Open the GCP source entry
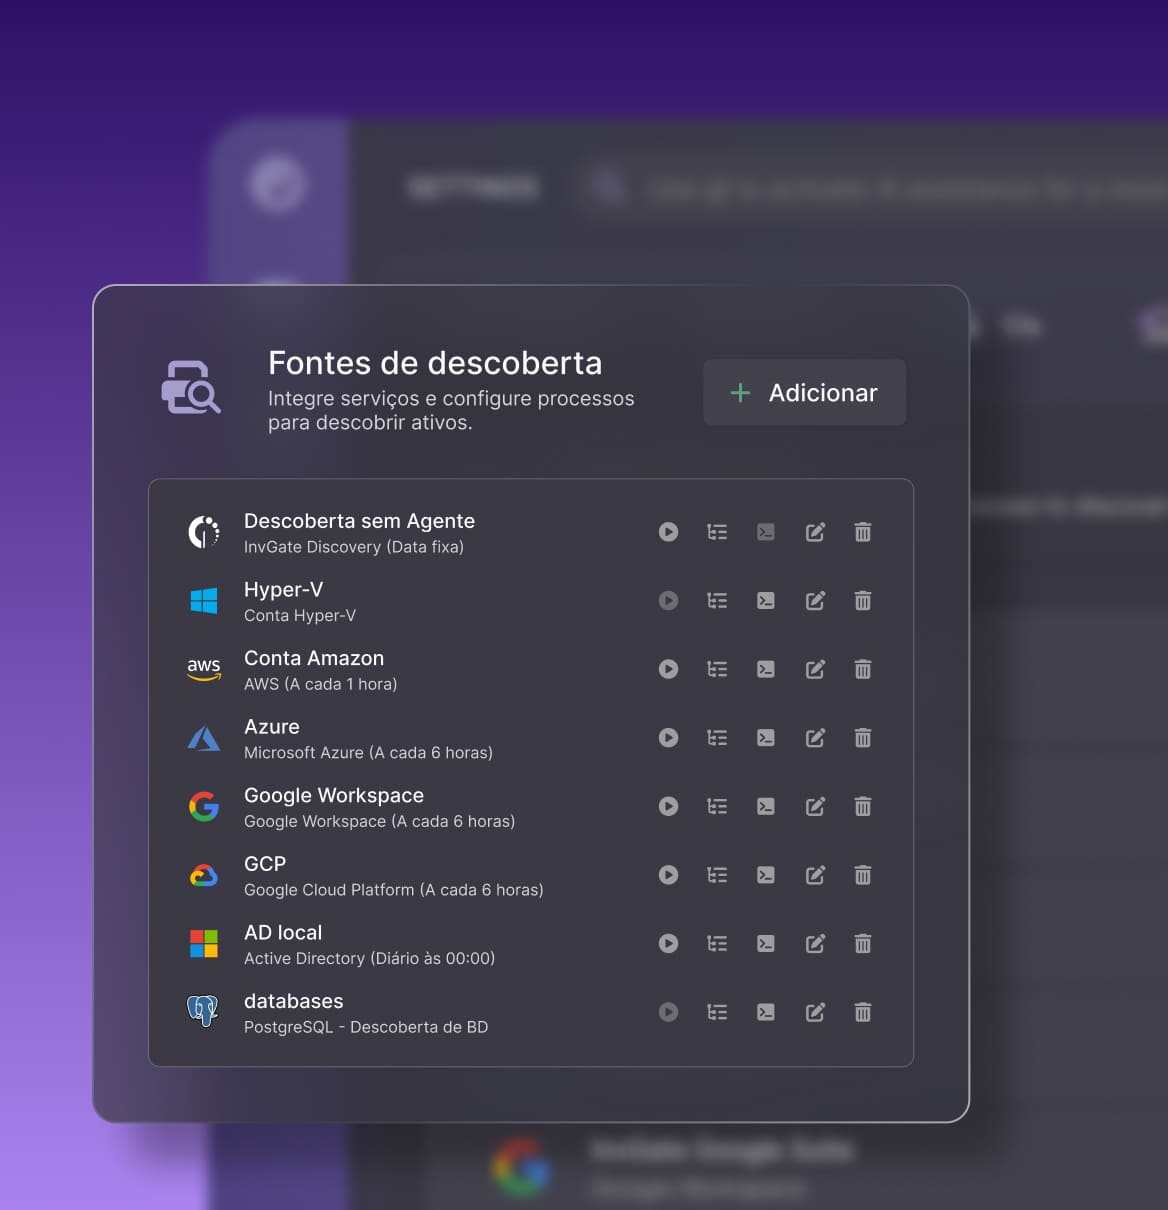1168x1210 pixels. click(x=265, y=864)
